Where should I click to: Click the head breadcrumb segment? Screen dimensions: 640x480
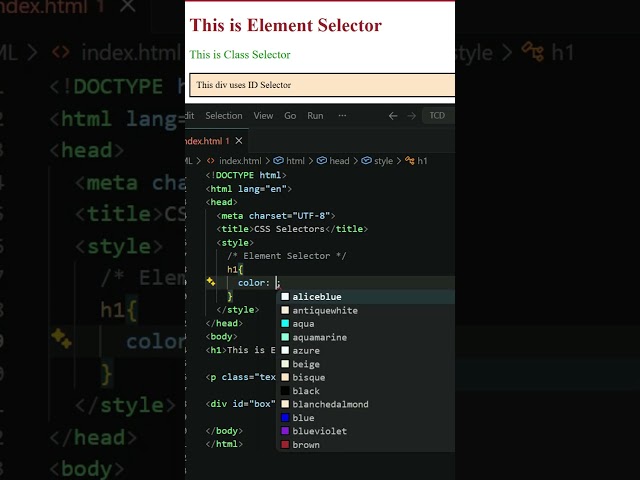coord(333,161)
